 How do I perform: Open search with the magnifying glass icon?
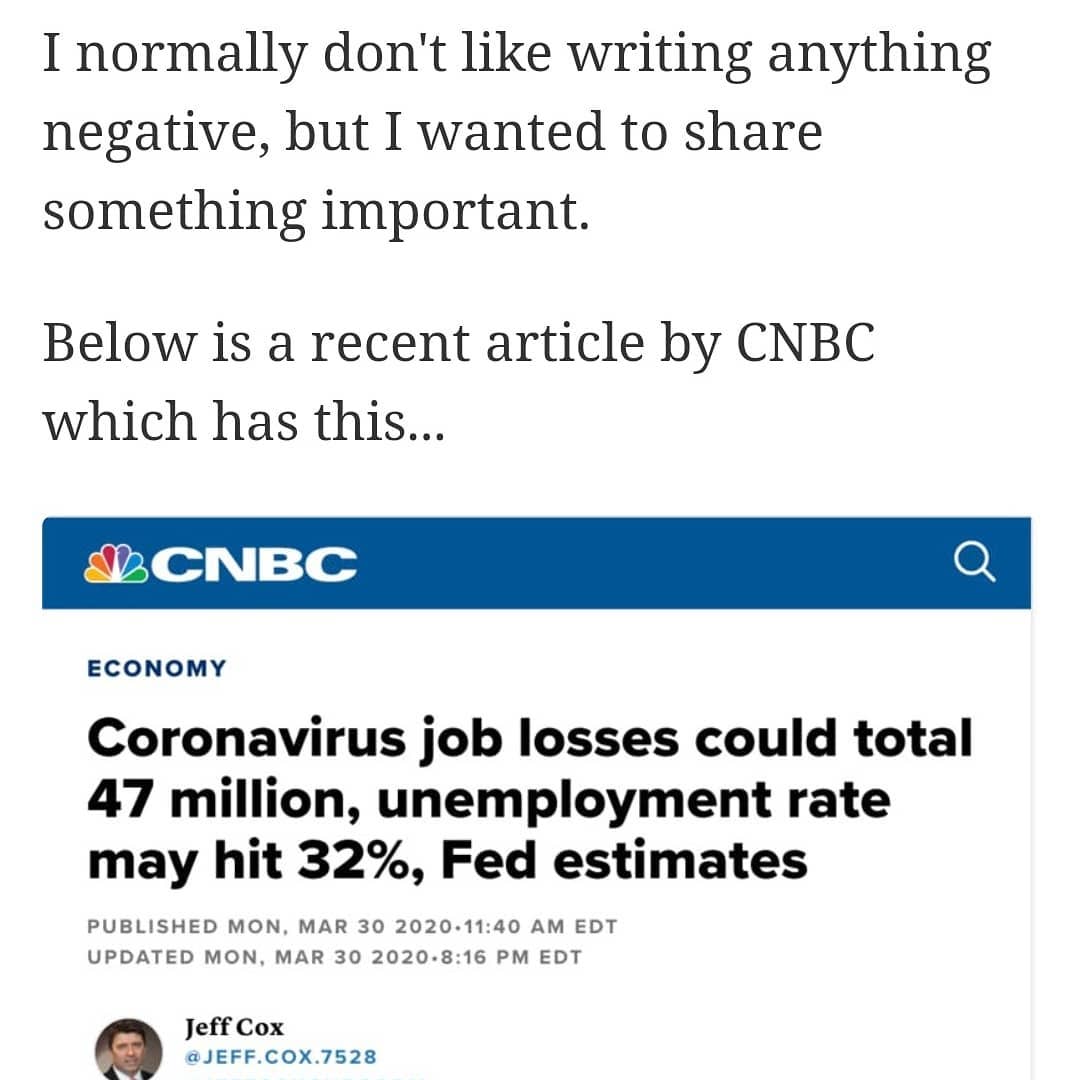tap(974, 562)
